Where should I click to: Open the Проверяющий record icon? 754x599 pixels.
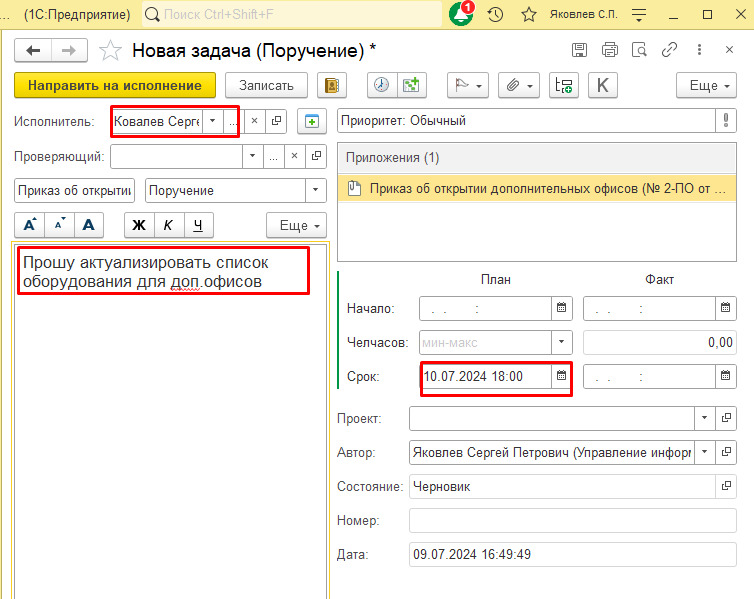(316, 156)
